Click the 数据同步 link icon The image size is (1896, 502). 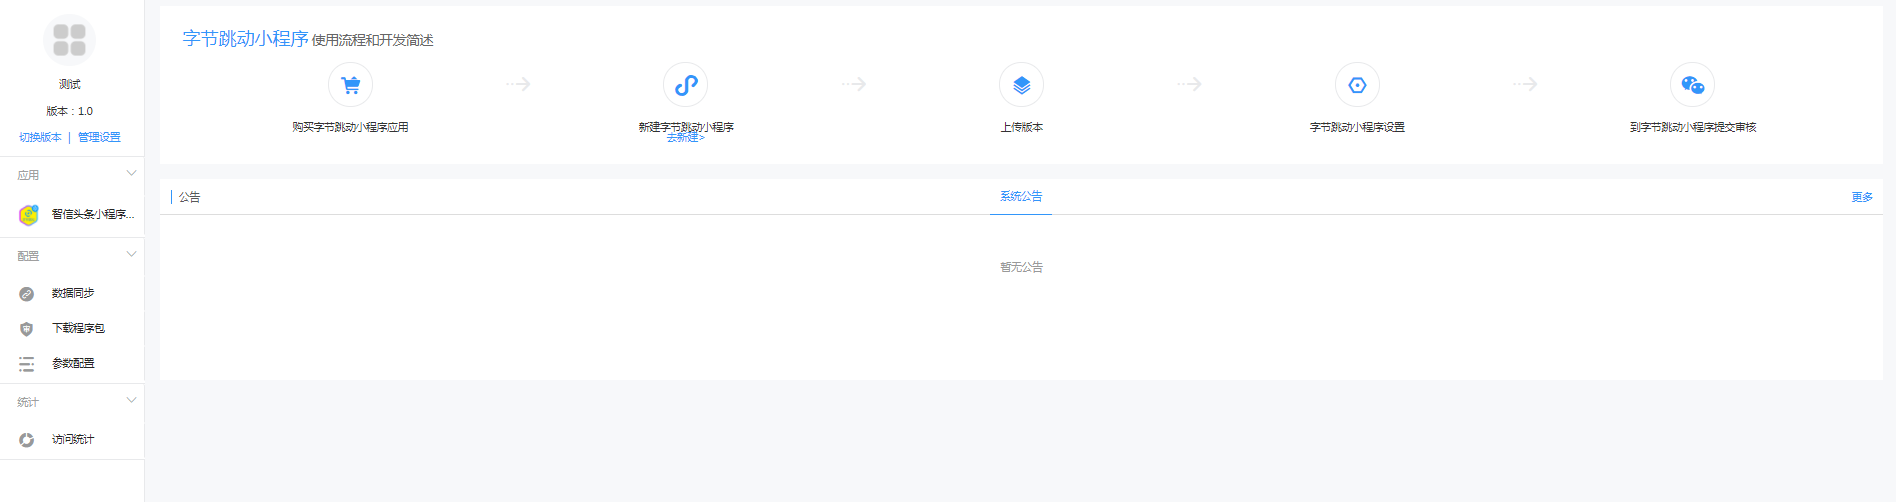point(27,294)
